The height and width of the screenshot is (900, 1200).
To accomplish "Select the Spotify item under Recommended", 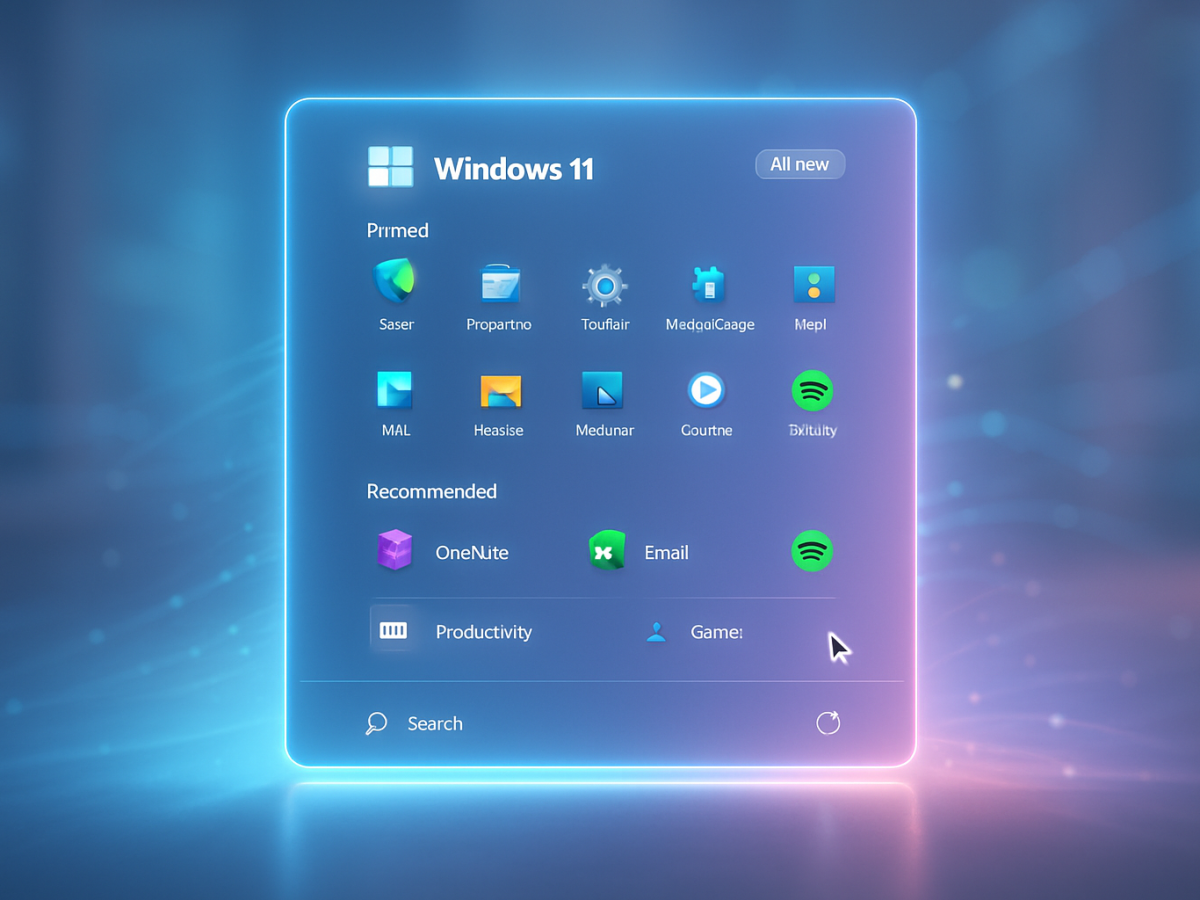I will 812,551.
